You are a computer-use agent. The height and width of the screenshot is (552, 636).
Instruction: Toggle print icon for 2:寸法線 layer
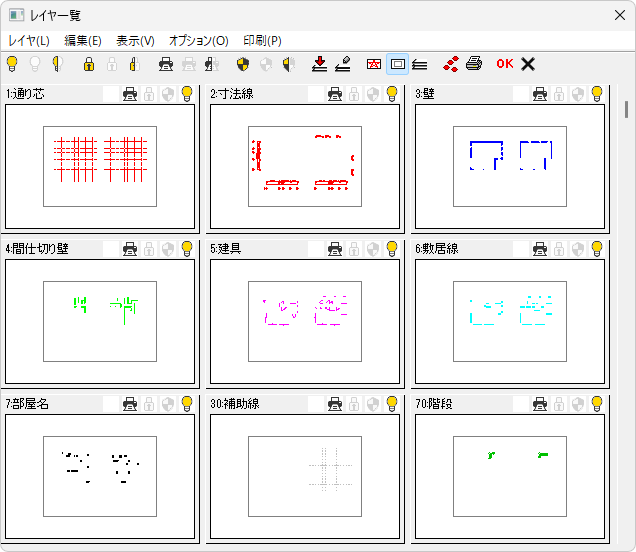click(x=335, y=94)
